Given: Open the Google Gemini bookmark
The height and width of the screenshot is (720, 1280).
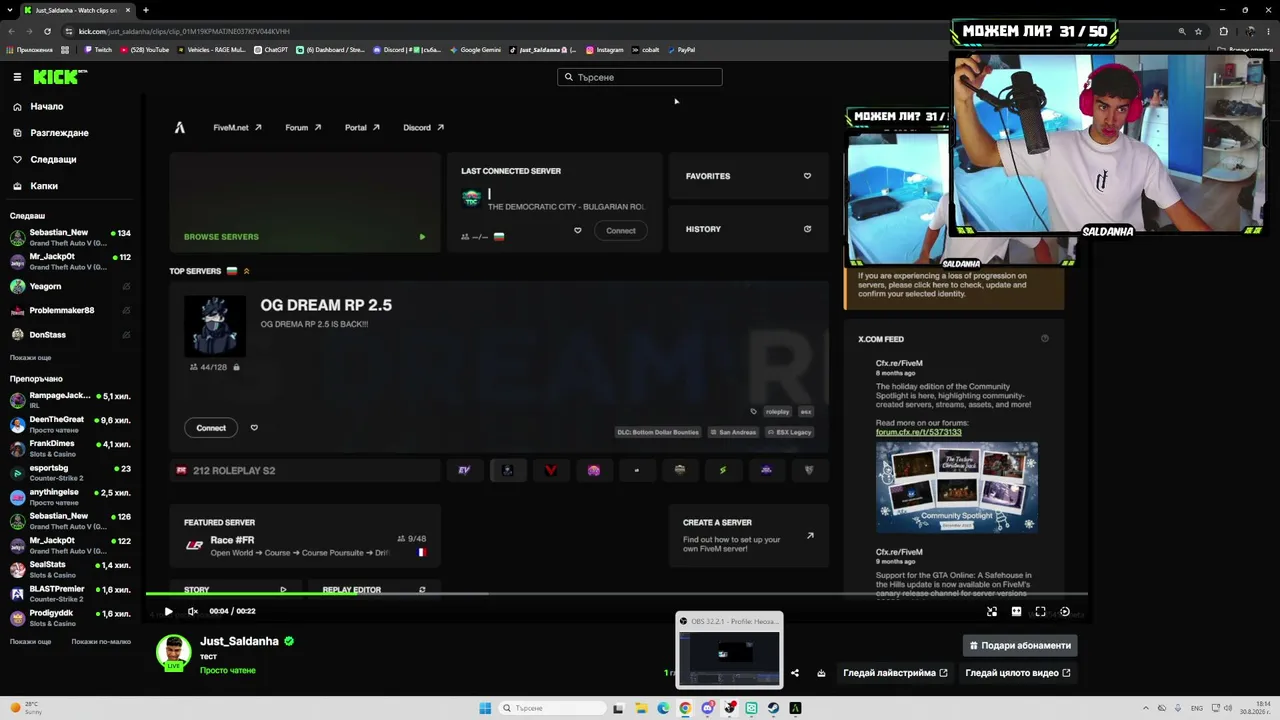Looking at the screenshot, I should [x=476, y=50].
